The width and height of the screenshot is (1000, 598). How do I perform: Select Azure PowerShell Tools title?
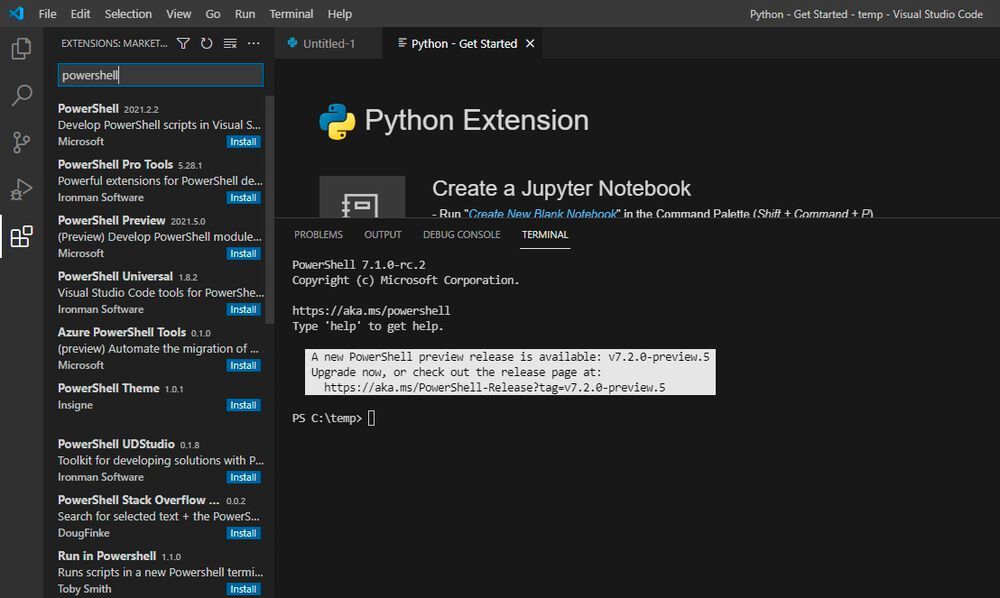point(122,332)
